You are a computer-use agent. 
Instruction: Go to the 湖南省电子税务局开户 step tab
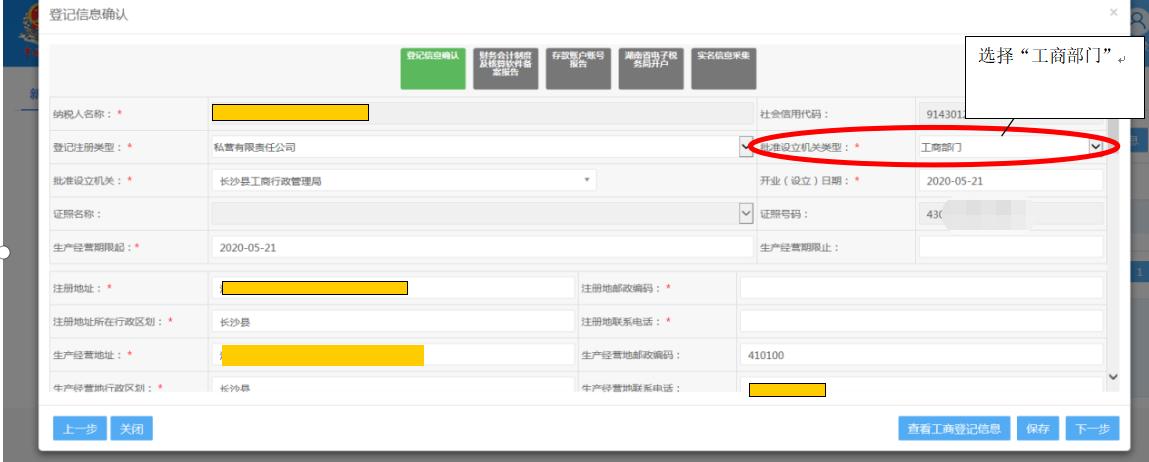651,69
